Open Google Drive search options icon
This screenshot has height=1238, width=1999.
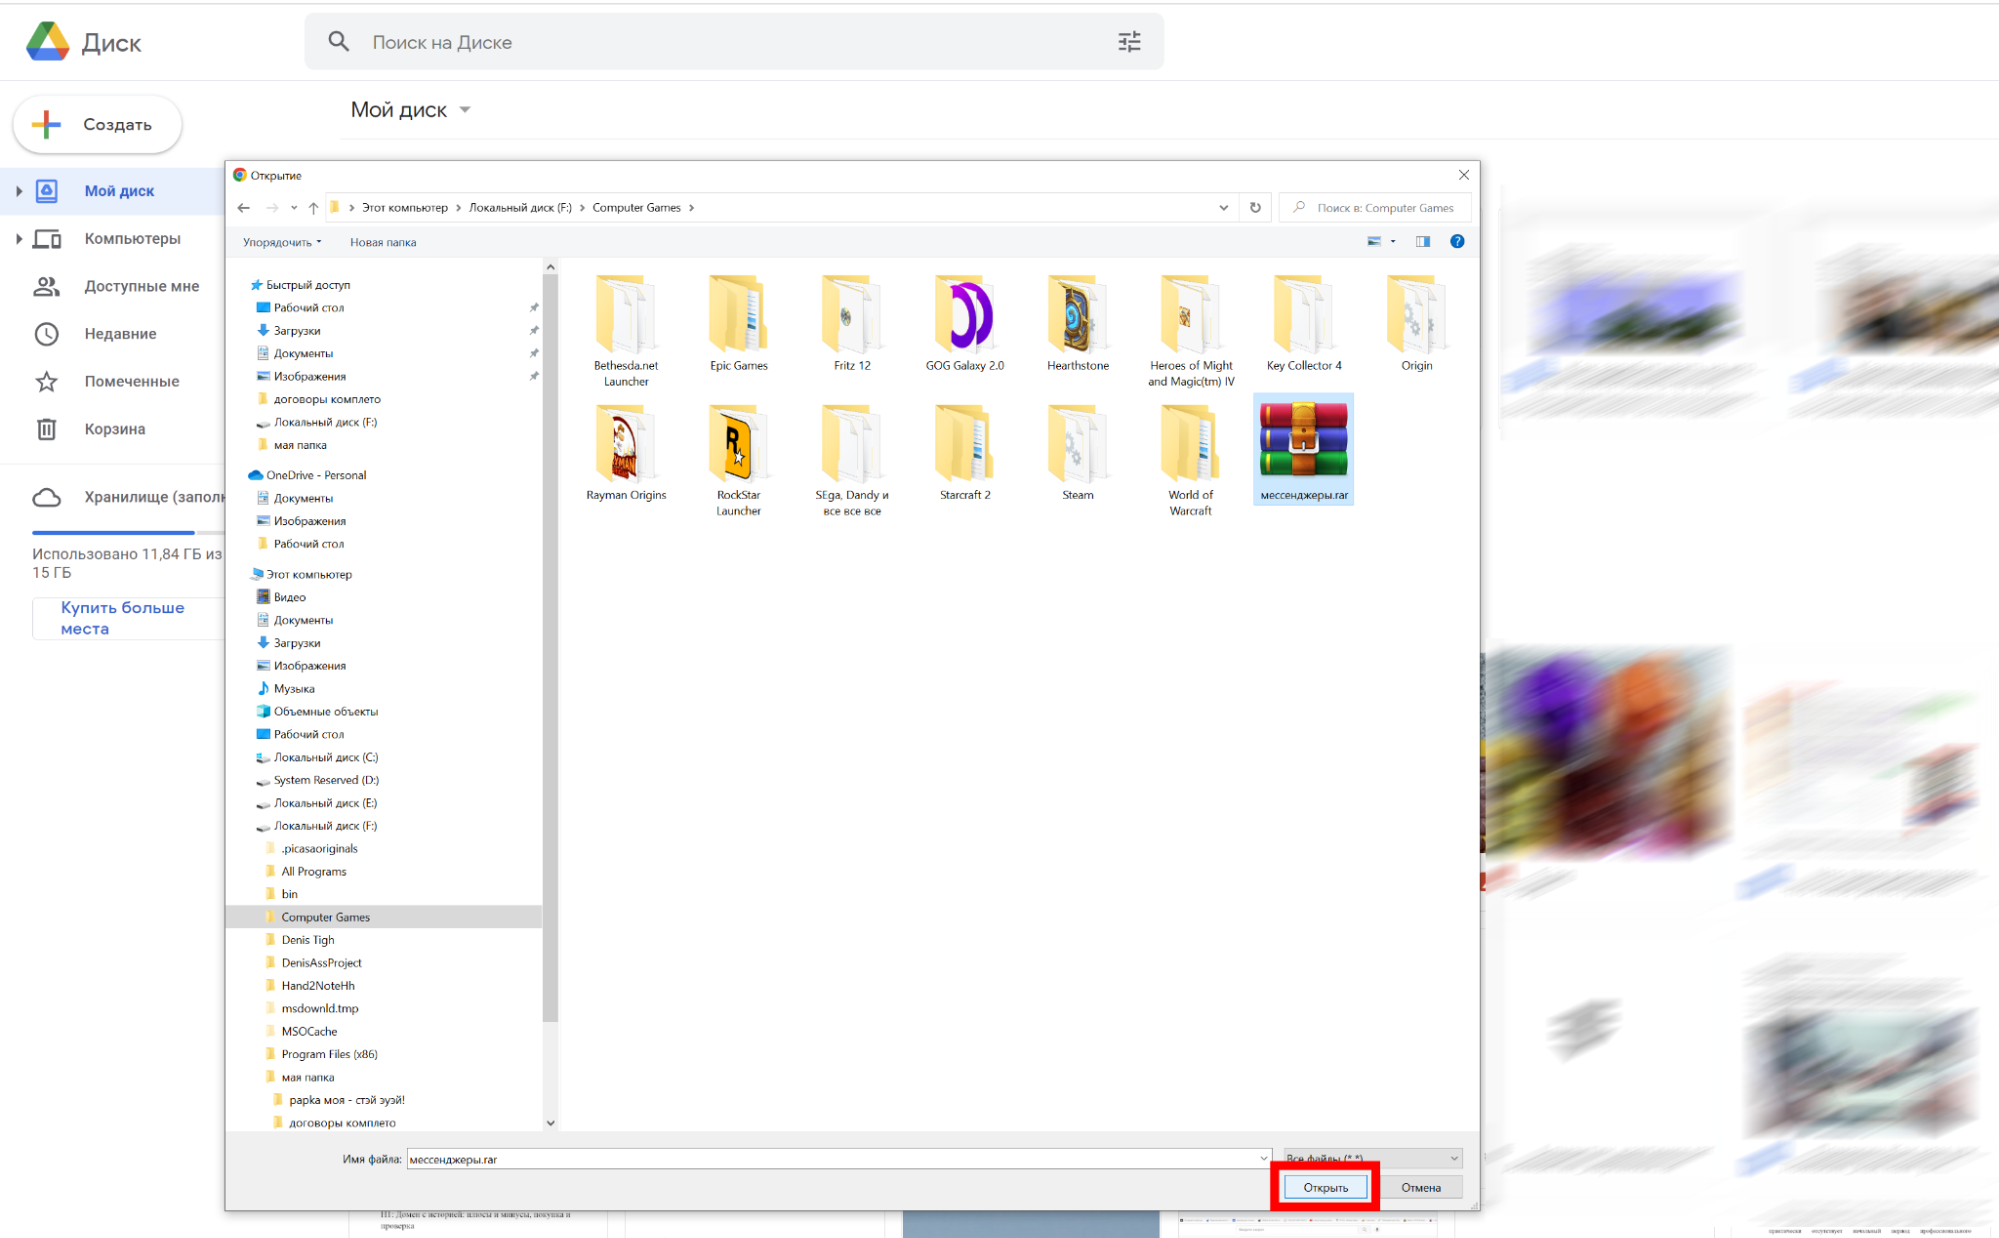(1129, 42)
